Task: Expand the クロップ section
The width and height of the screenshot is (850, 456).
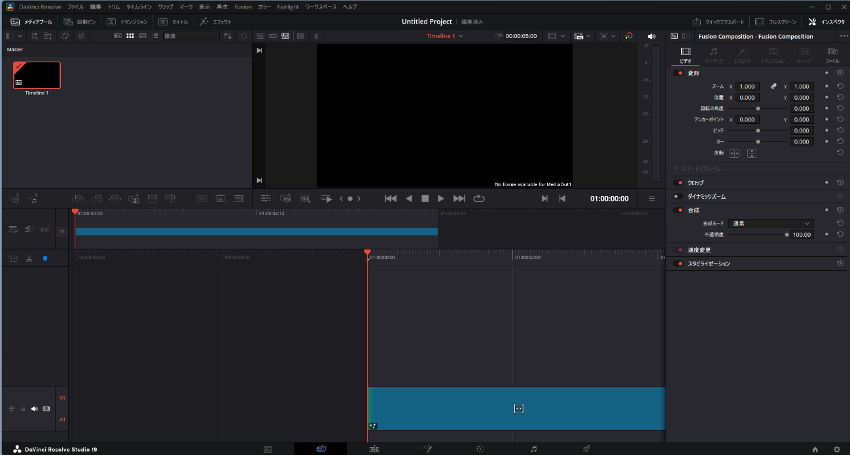Action: pyautogui.click(x=694, y=183)
